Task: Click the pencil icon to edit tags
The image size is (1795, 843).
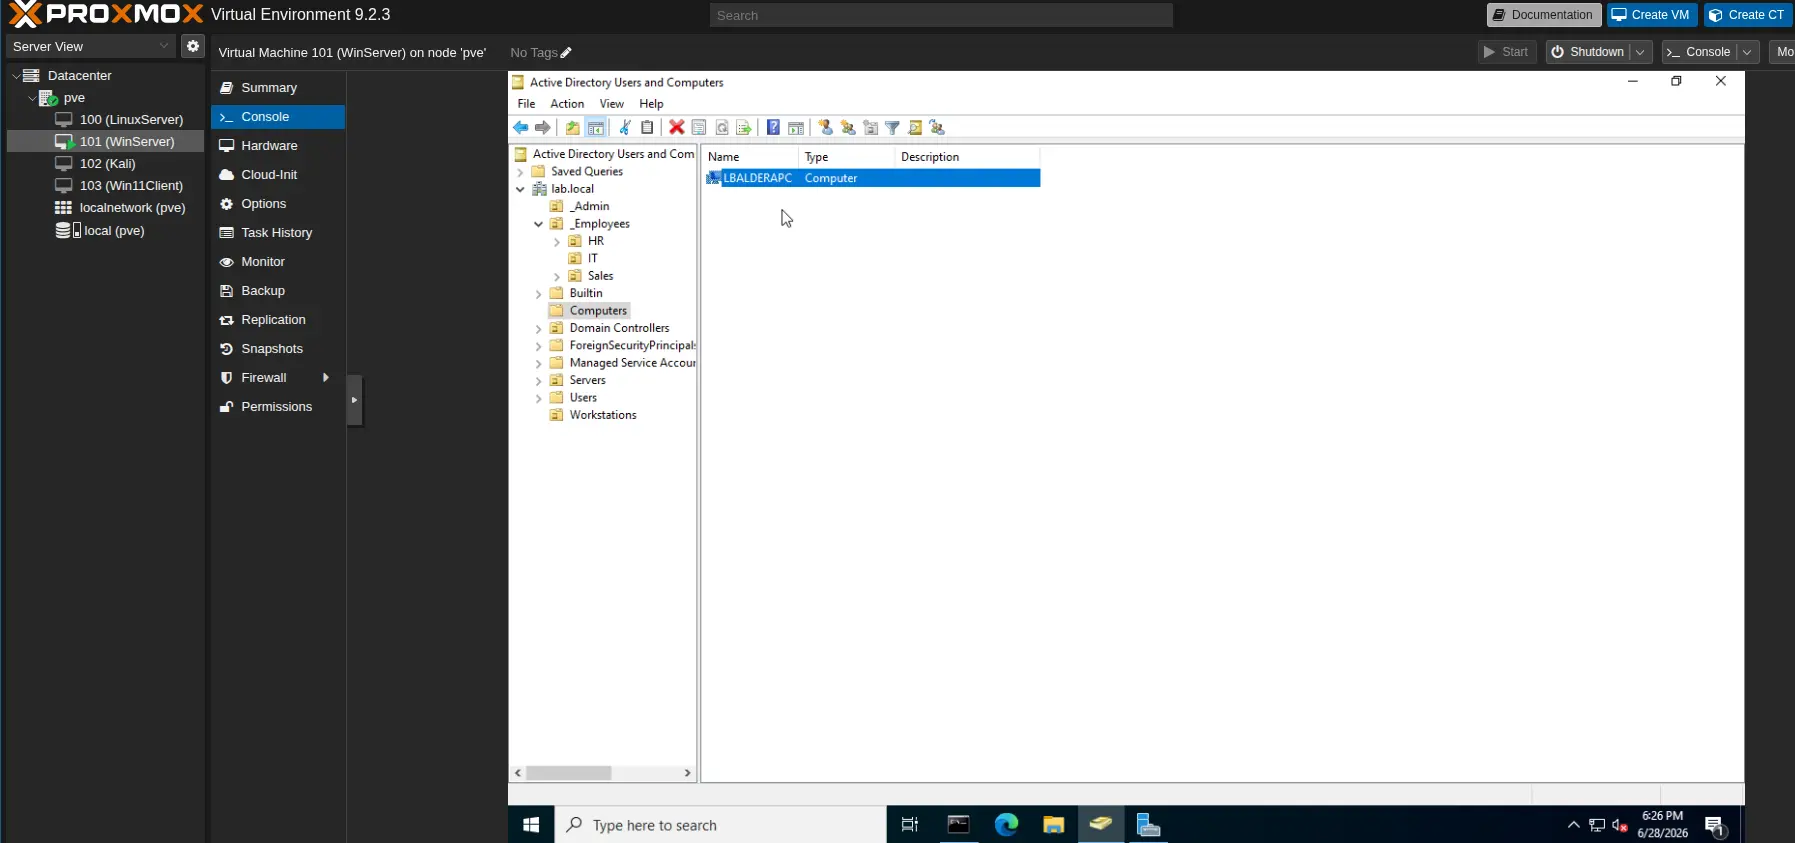Action: pos(566,53)
